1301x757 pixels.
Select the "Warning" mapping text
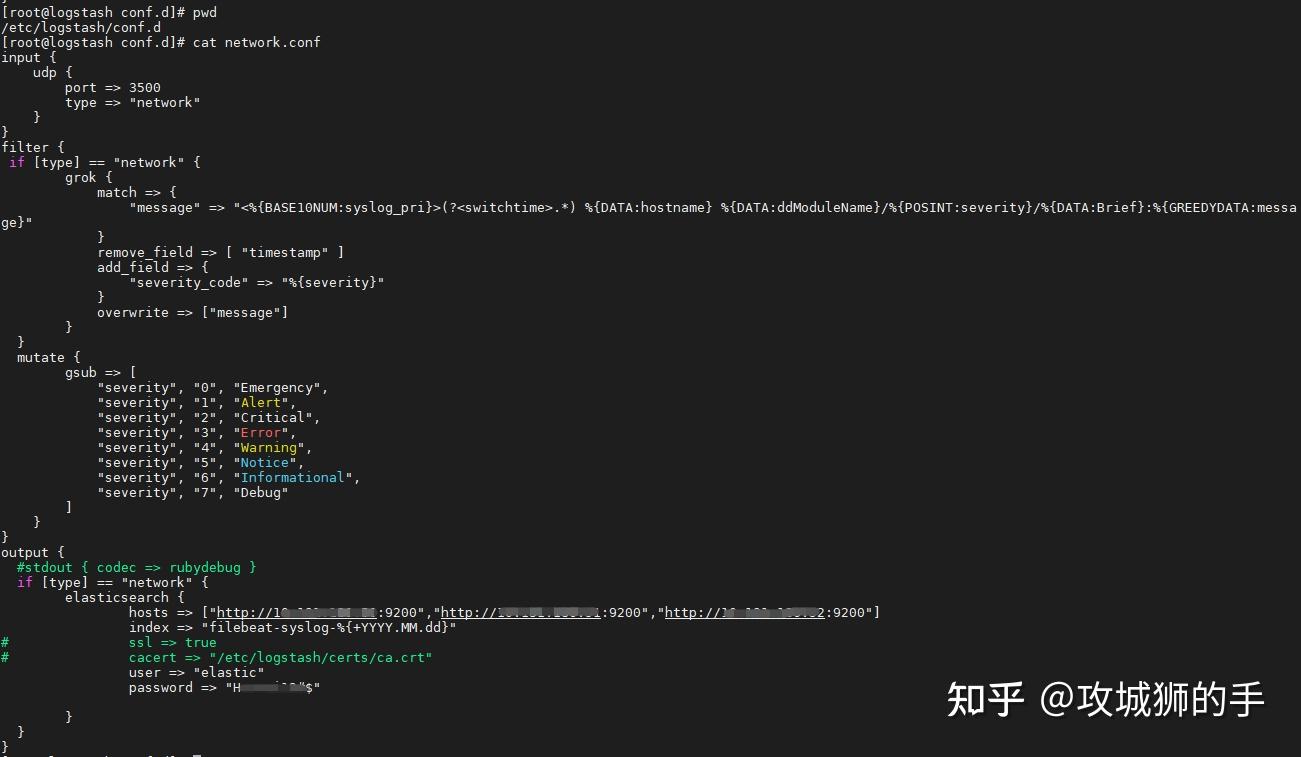pyautogui.click(x=268, y=447)
